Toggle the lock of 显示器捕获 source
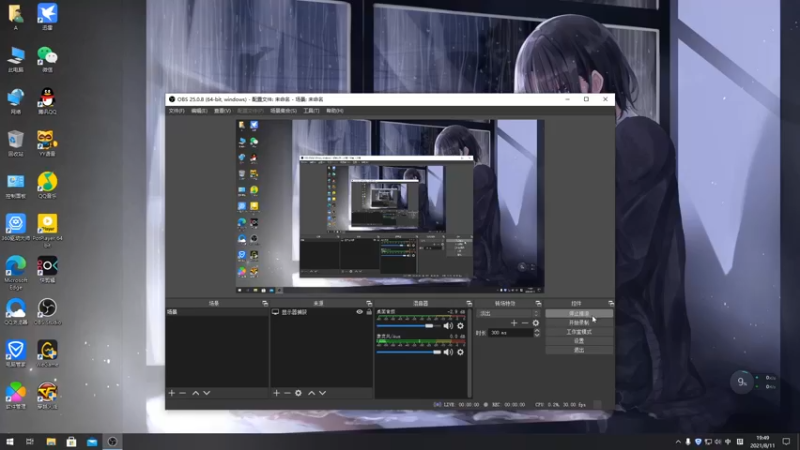The height and width of the screenshot is (450, 800). pos(369,312)
